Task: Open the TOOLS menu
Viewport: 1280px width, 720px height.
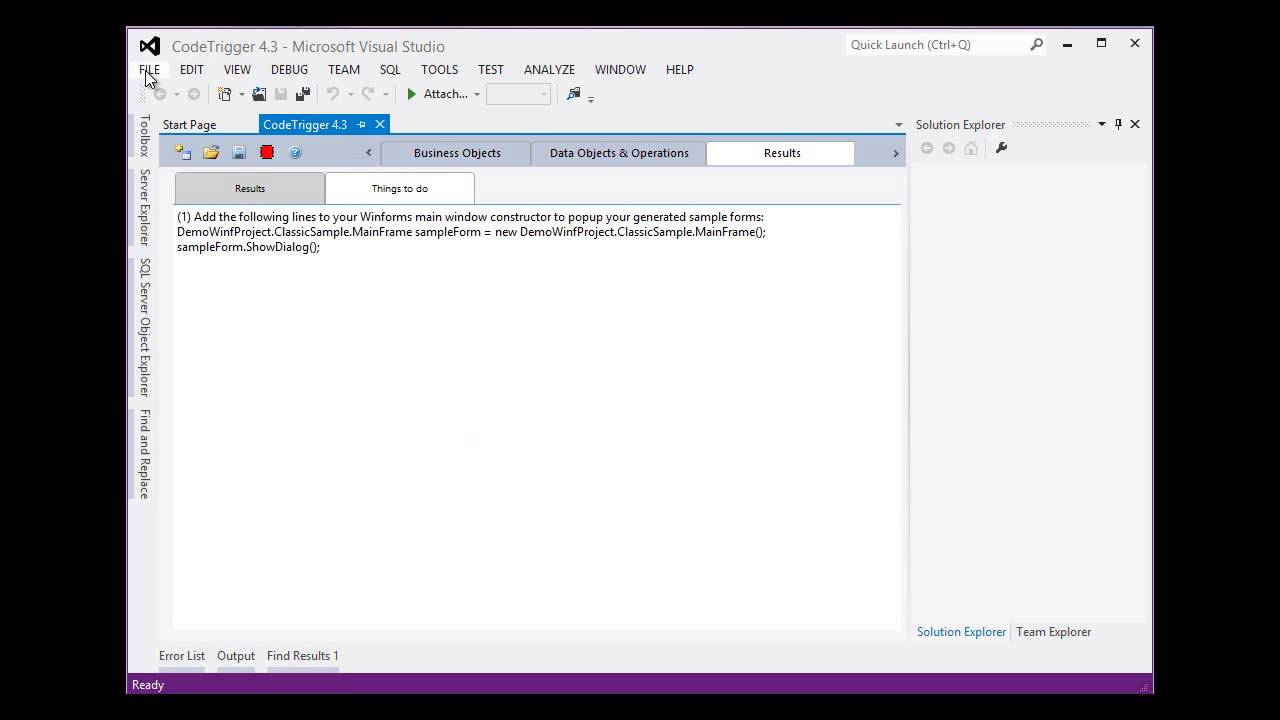Action: (439, 69)
